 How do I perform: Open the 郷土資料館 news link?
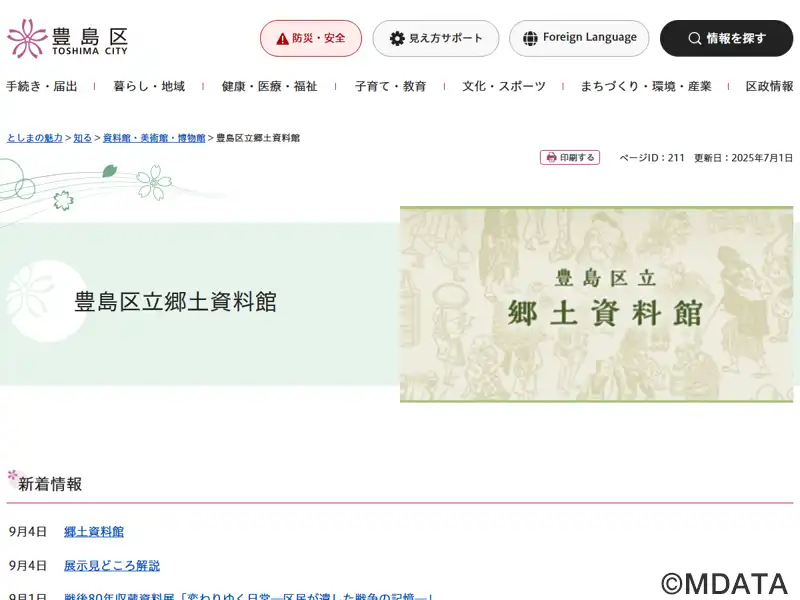click(94, 532)
